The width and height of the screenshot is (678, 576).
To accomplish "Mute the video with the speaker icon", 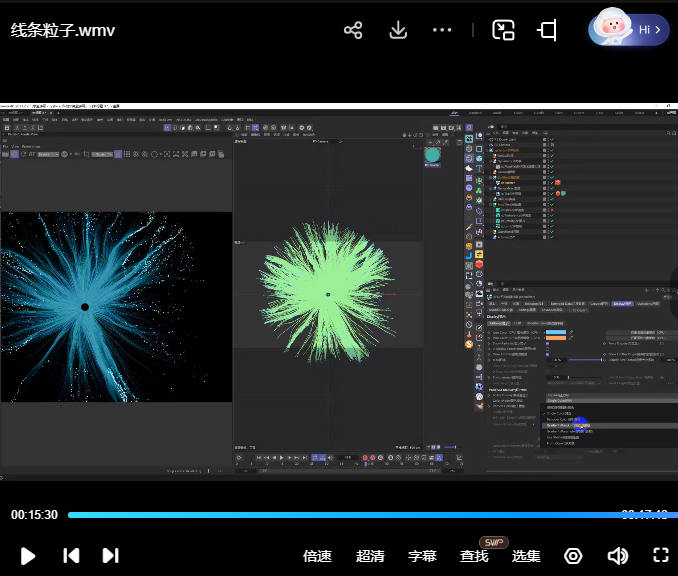I will tap(617, 556).
